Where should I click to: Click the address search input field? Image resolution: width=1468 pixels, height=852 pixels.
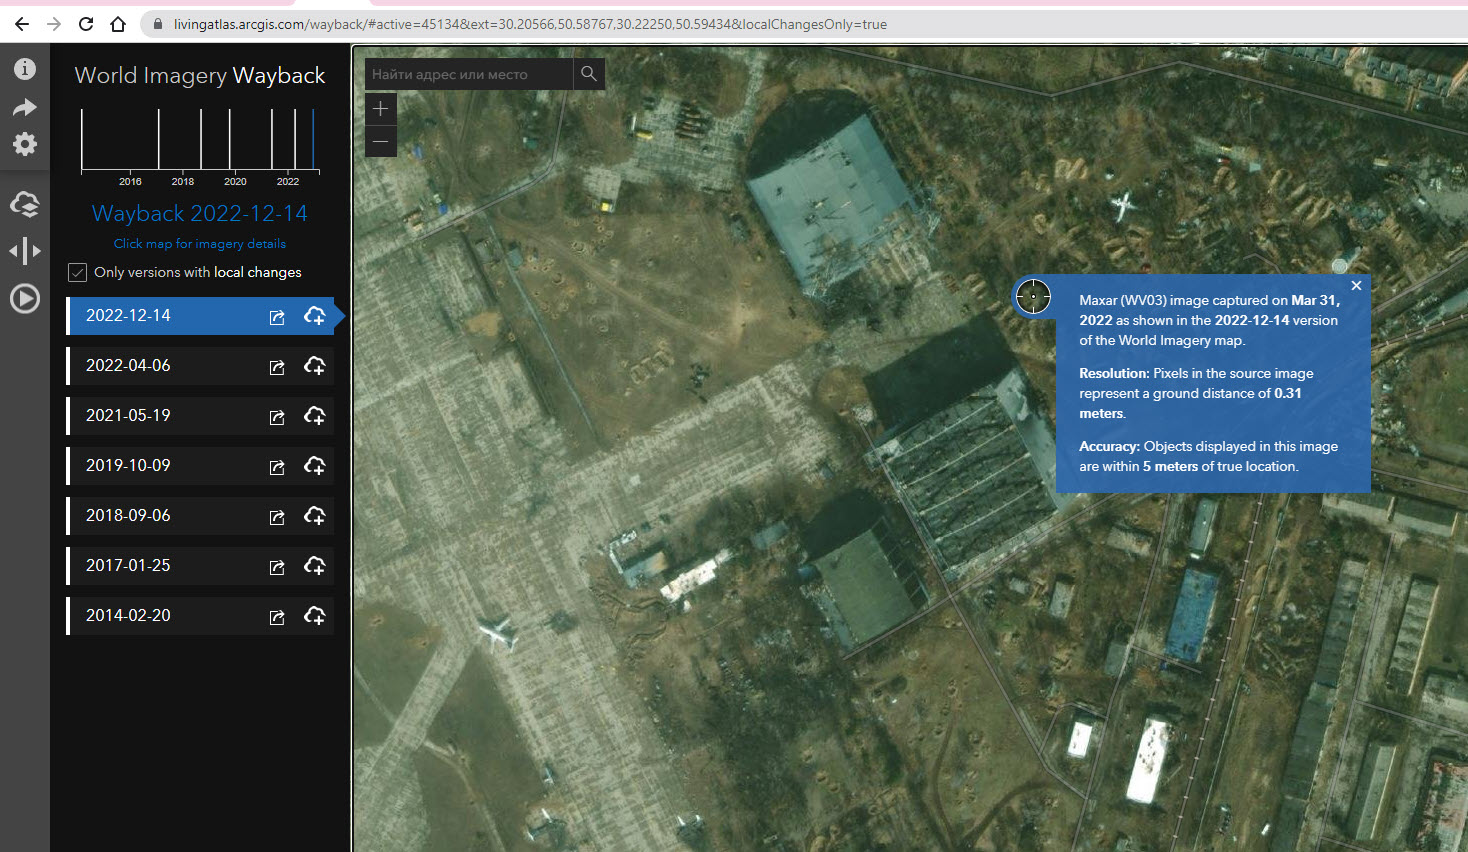click(468, 74)
